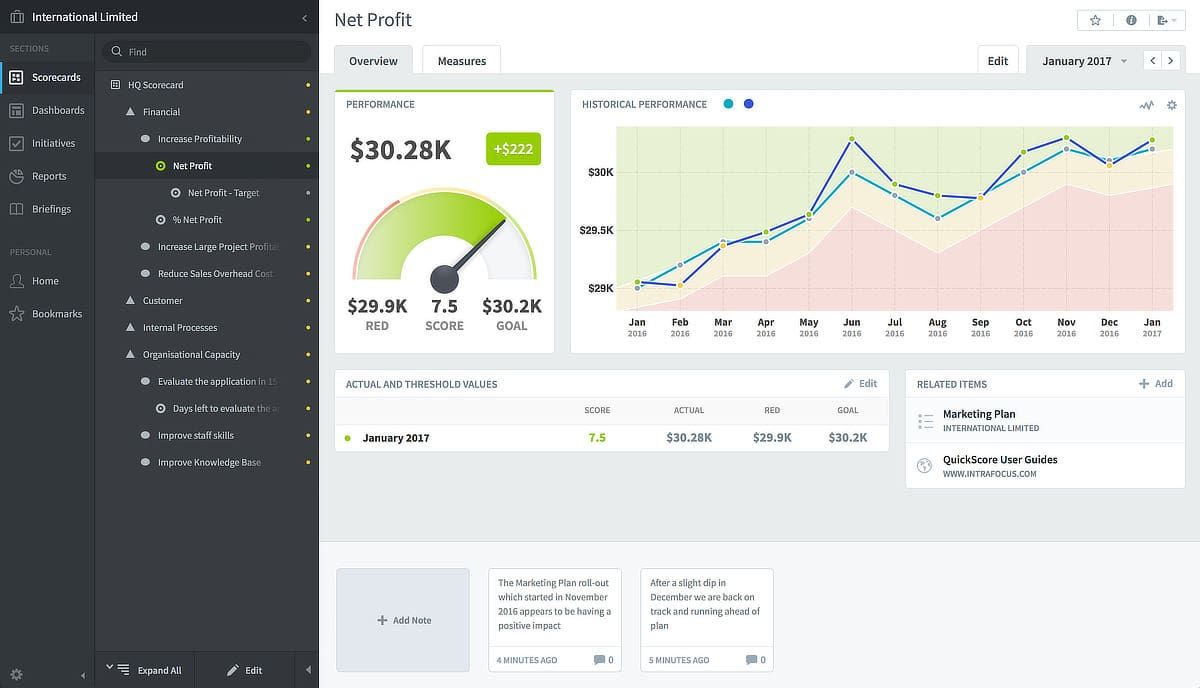Collapse the Organisational Capacity node
This screenshot has width=1200, height=688.
130,355
